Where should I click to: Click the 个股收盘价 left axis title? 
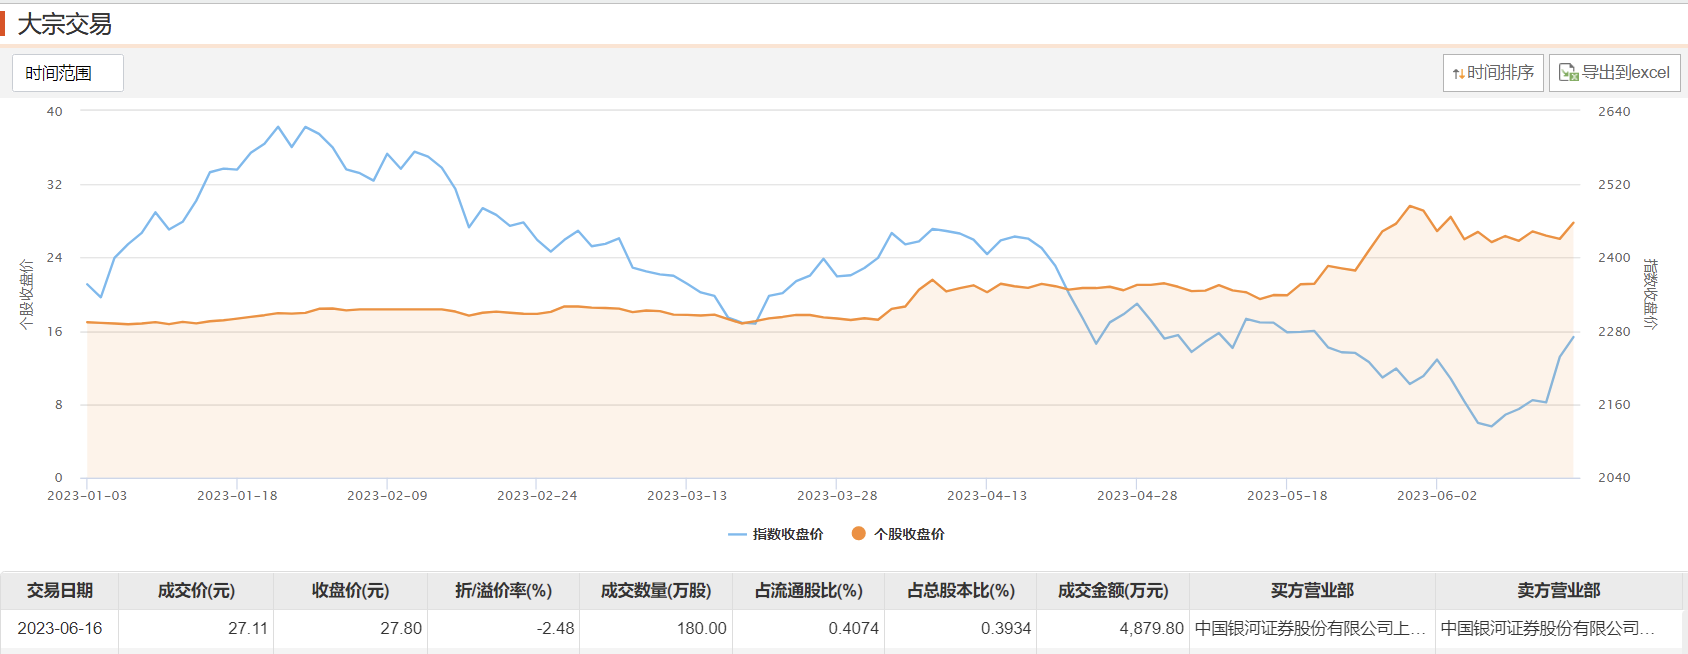[26, 295]
